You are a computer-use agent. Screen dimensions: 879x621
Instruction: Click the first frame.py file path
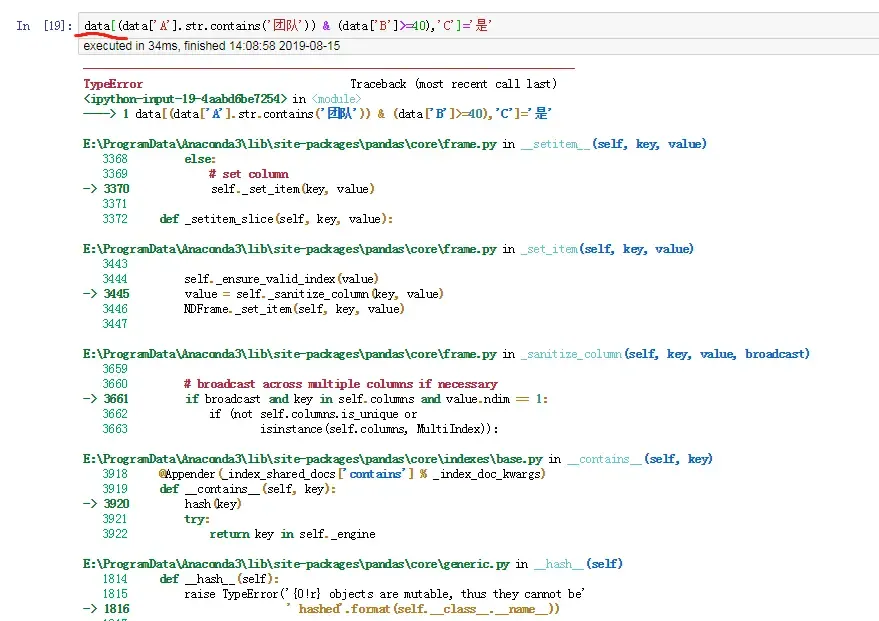tap(290, 144)
